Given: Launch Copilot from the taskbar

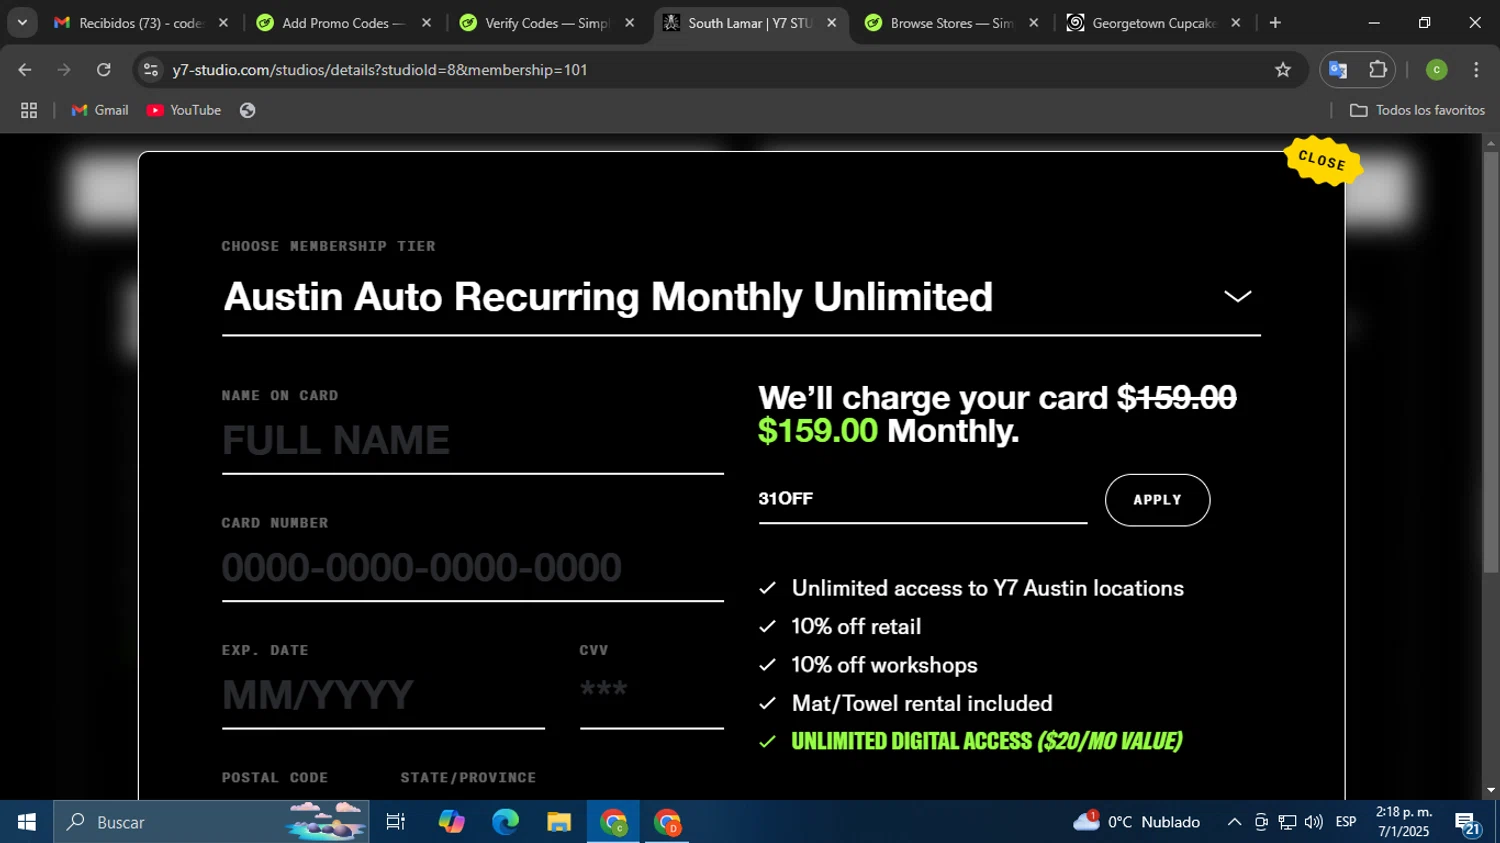Looking at the screenshot, I should tap(451, 822).
